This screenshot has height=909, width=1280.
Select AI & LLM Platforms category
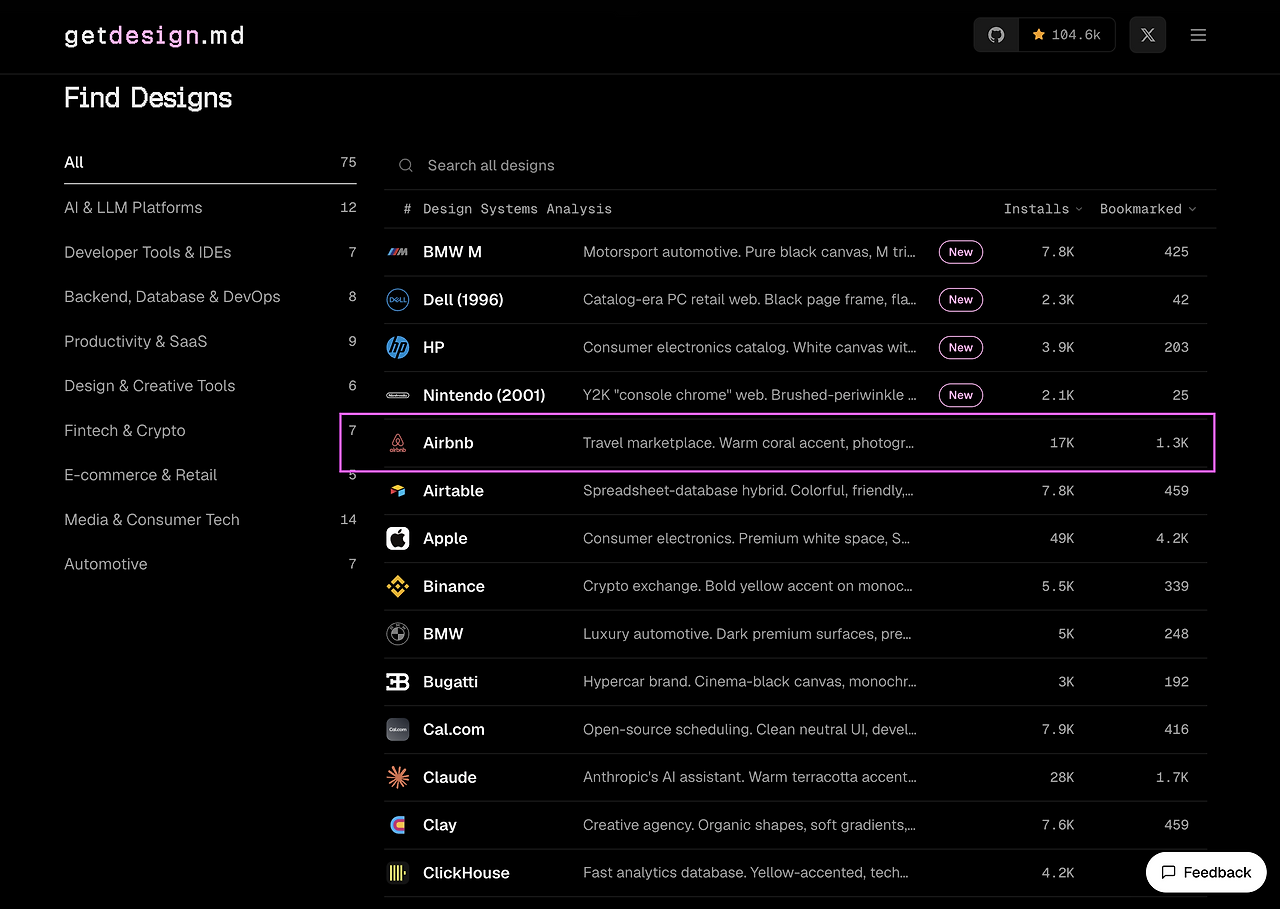(210, 207)
